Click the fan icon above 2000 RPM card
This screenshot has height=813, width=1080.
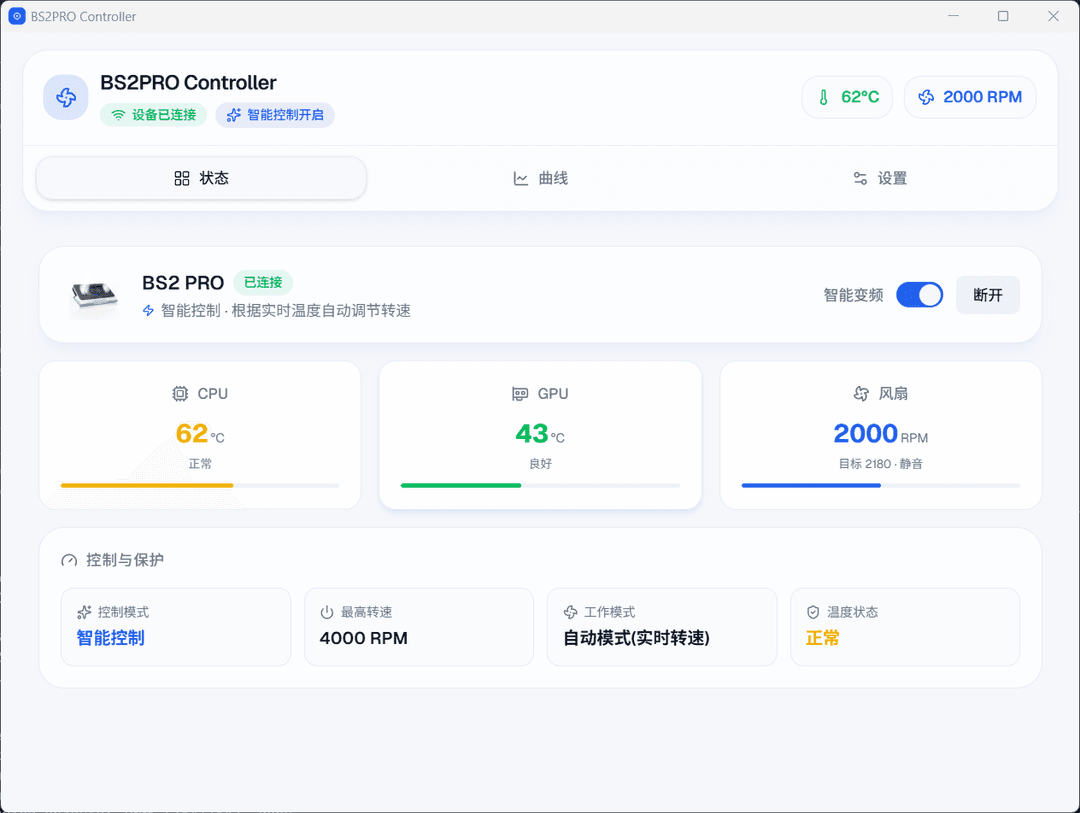point(860,394)
